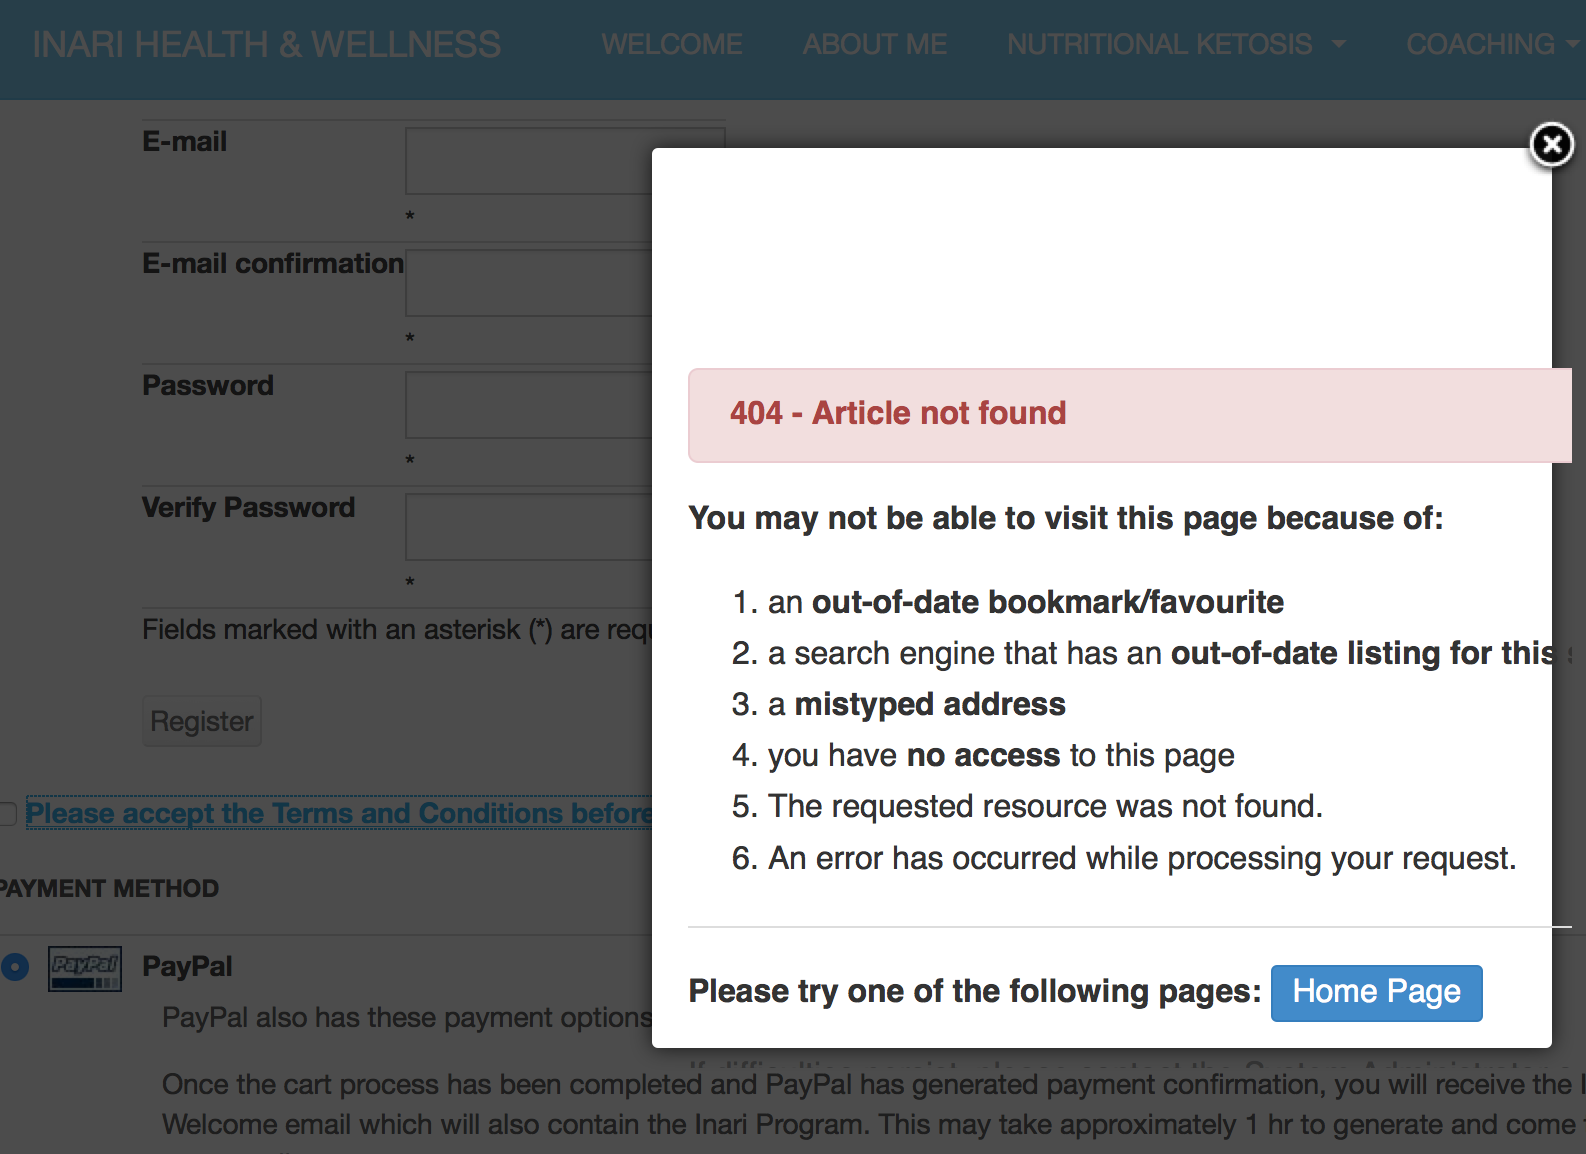Expand the Nutritional Ketosis dropdown menu
This screenshot has height=1154, width=1586.
(x=1176, y=45)
